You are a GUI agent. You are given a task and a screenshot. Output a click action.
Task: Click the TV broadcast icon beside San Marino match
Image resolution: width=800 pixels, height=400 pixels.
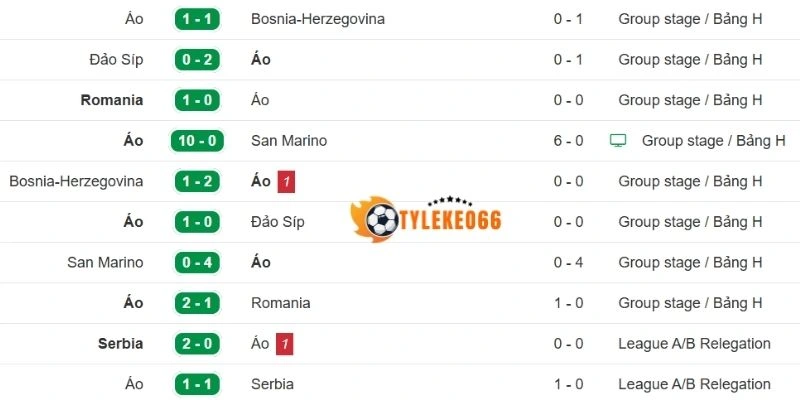[618, 141]
